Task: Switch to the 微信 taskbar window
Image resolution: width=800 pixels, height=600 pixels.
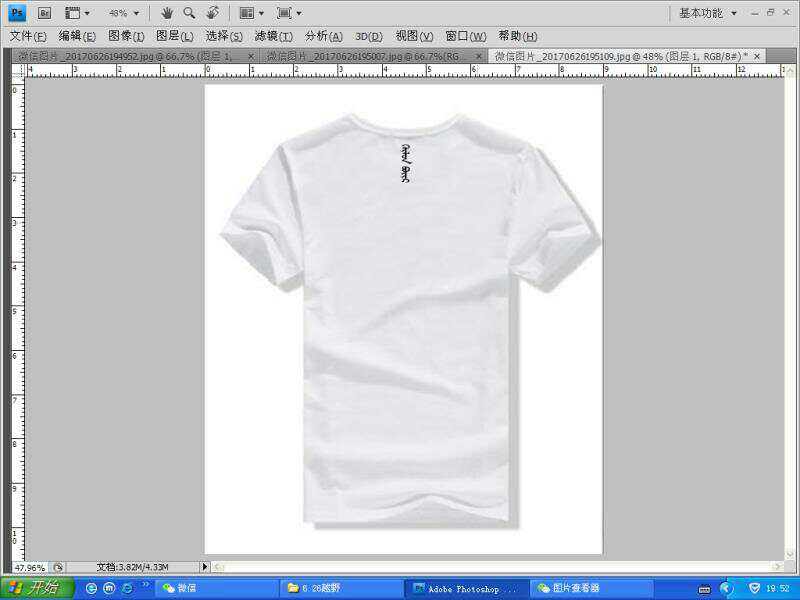Action: (217, 588)
